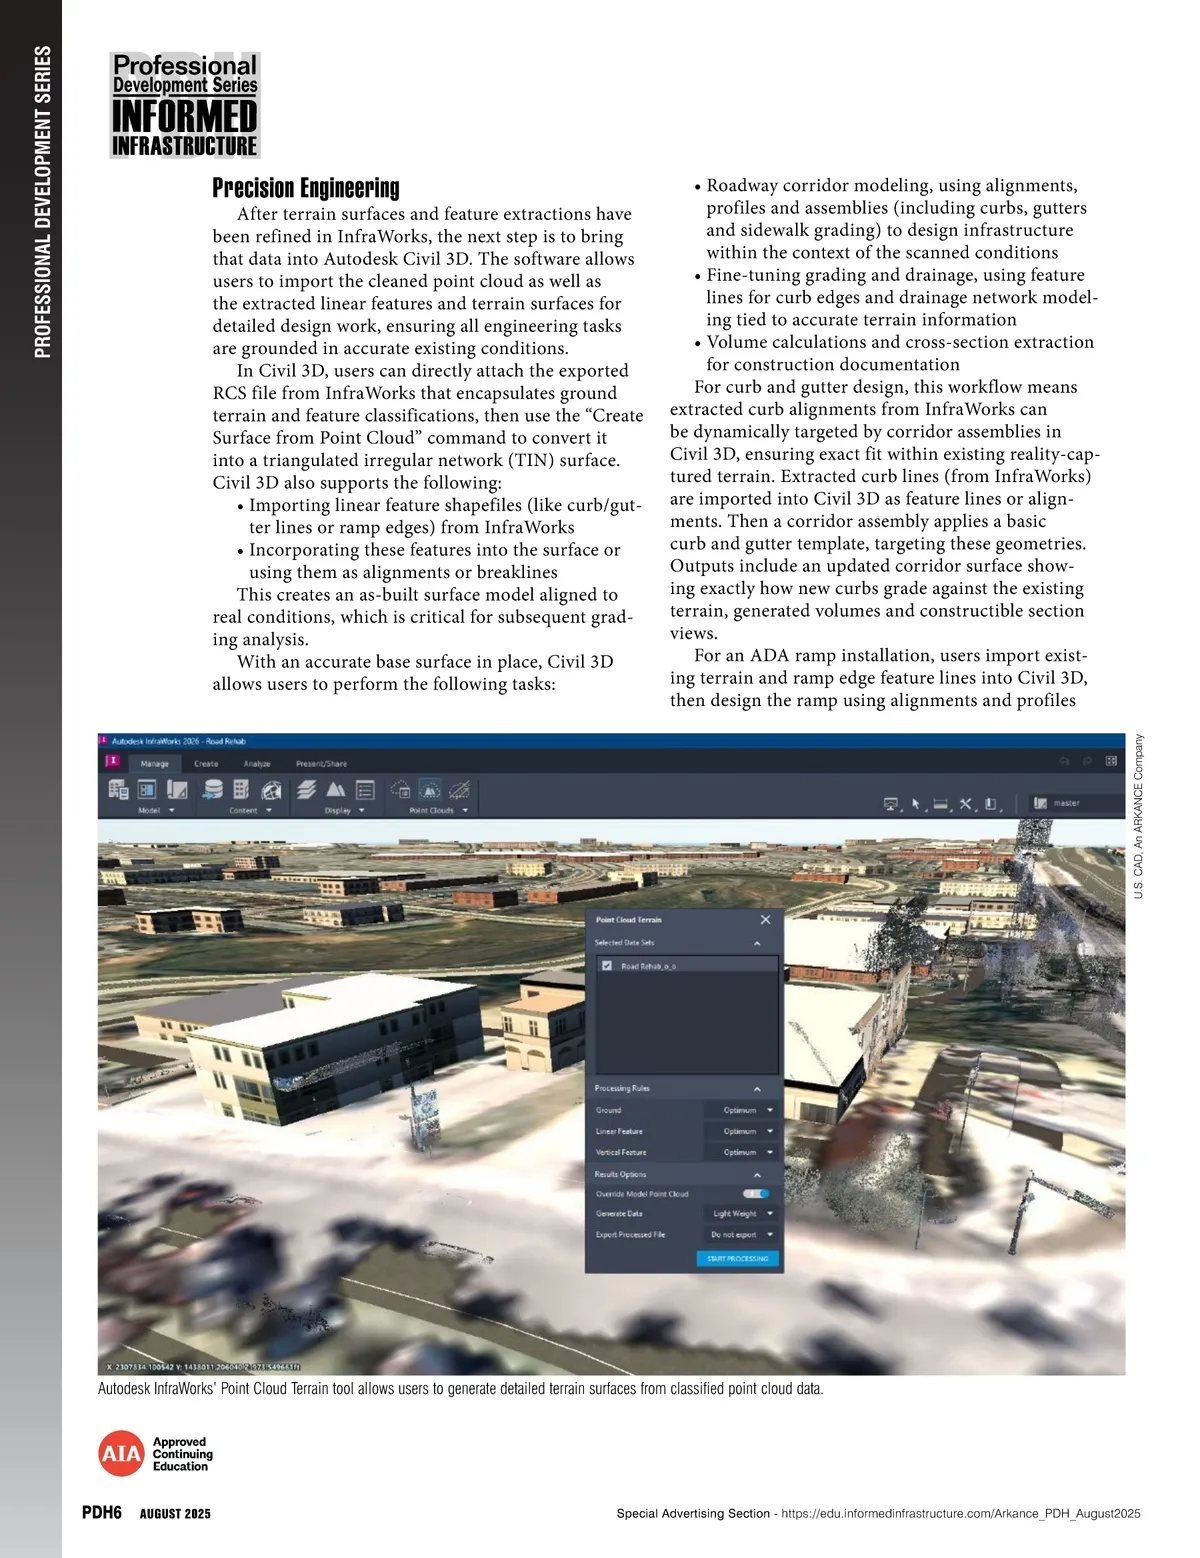Screen dimensions: 1200x1558
Task: Click the Point Cloud Terrain toolbar icon
Action: coord(429,789)
